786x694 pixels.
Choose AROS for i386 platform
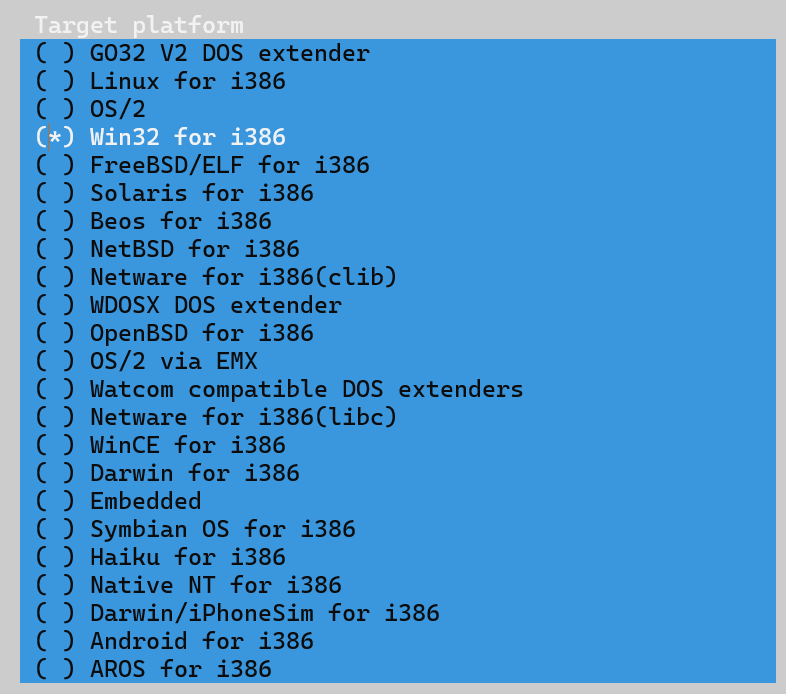pyautogui.click(x=153, y=669)
